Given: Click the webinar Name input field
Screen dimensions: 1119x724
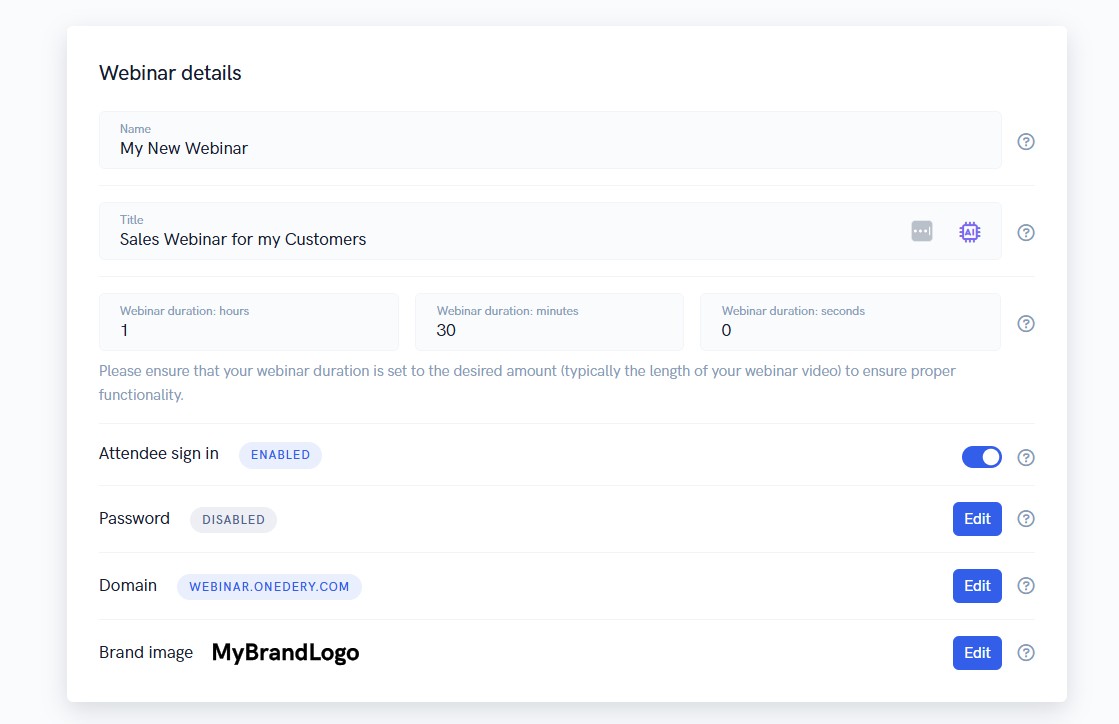Looking at the screenshot, I should 550,148.
